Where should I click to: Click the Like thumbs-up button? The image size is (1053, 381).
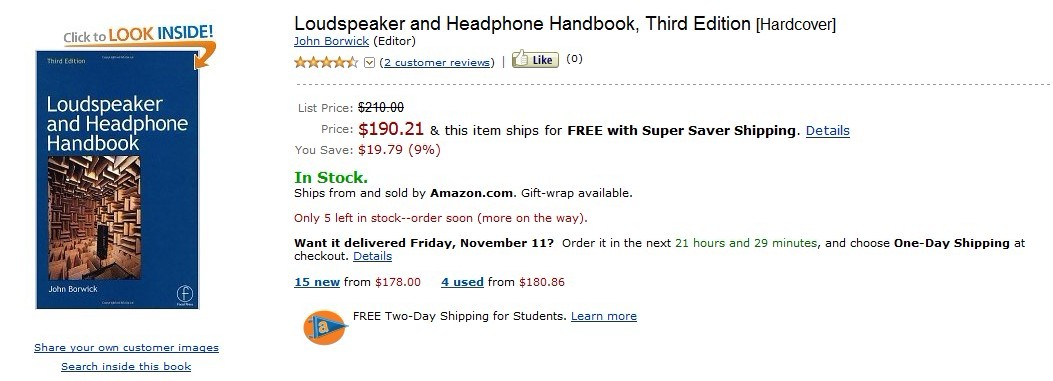click(535, 59)
